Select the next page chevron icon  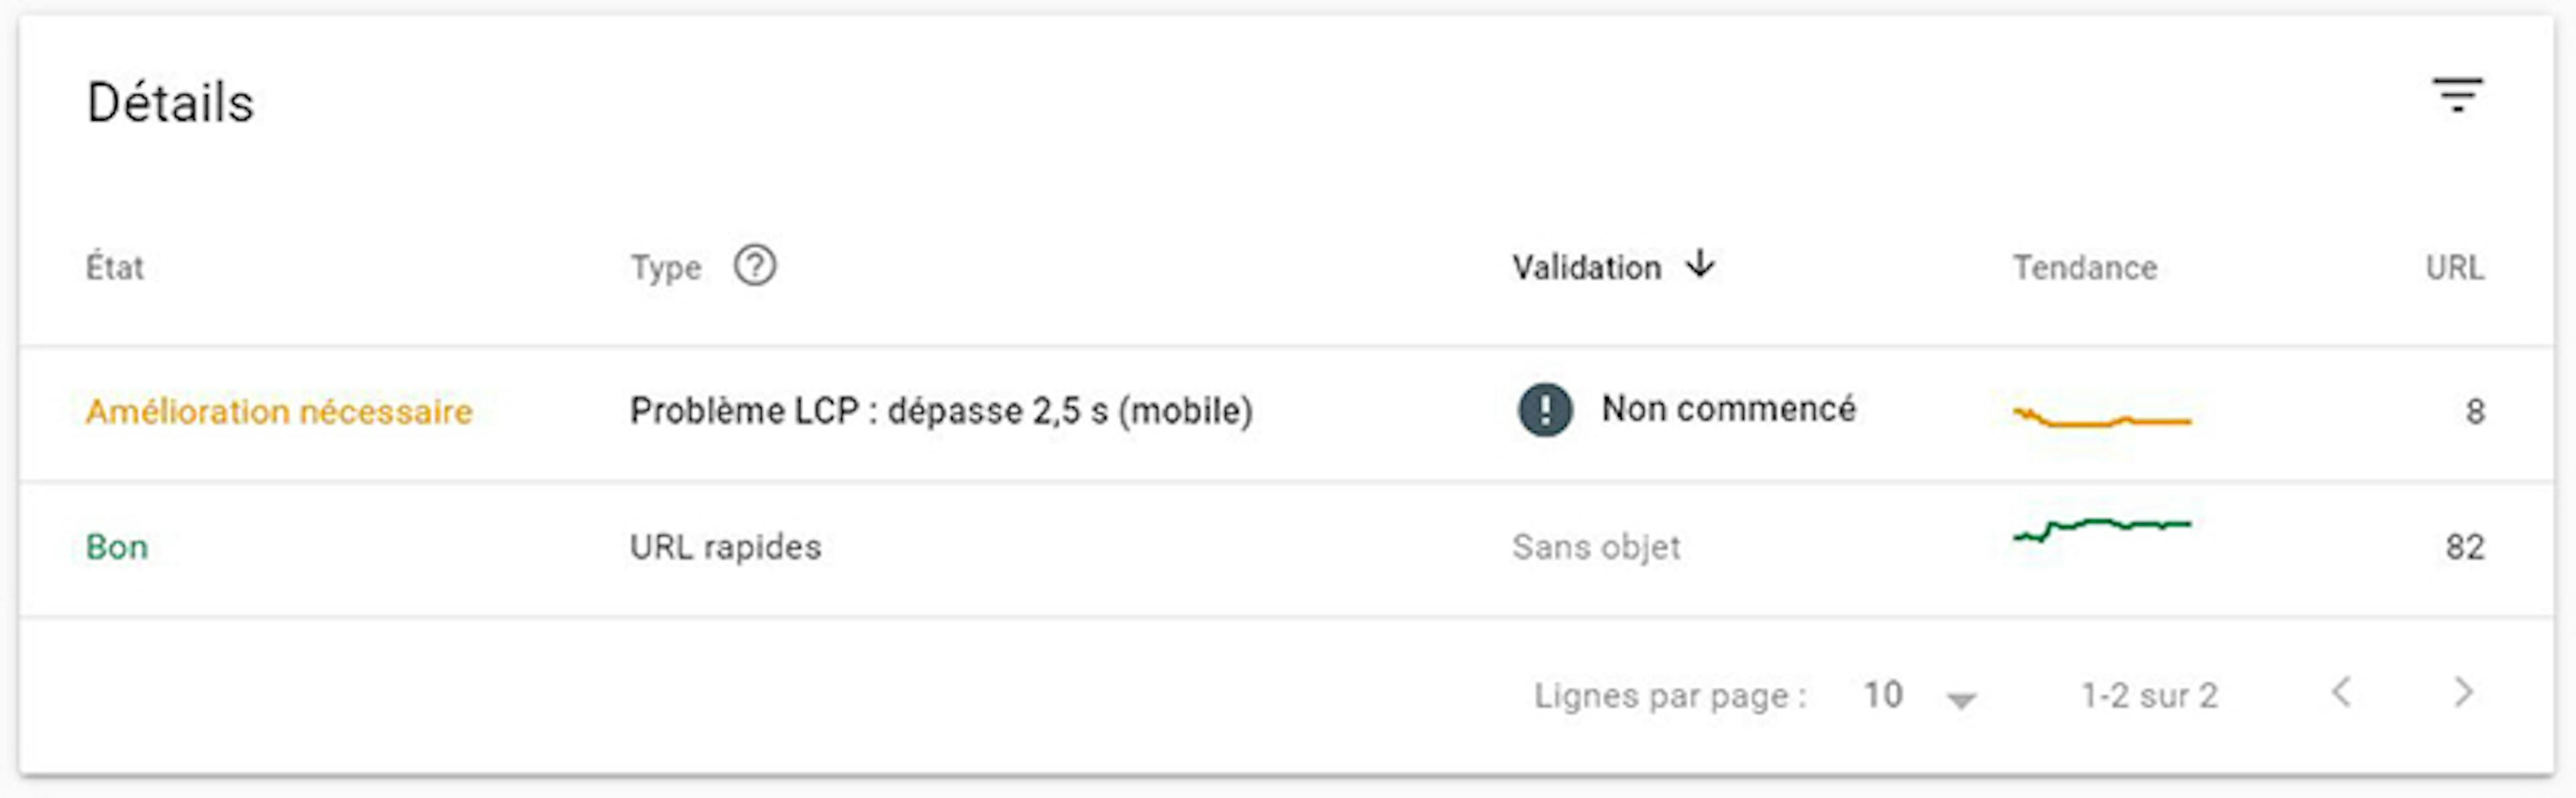tap(2463, 693)
